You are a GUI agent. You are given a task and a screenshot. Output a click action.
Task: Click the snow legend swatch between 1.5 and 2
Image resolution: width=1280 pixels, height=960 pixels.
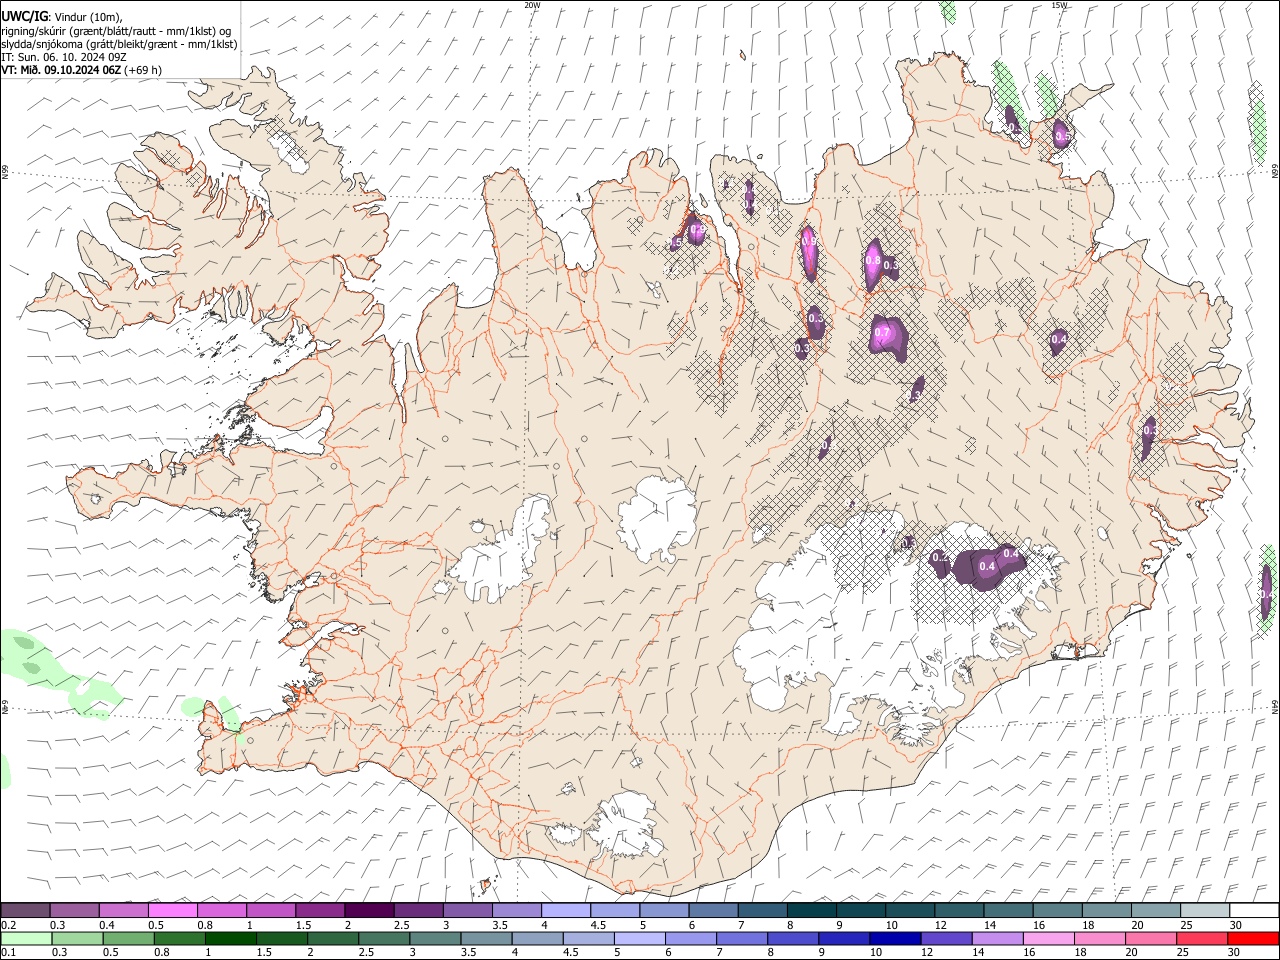pyautogui.click(x=320, y=911)
